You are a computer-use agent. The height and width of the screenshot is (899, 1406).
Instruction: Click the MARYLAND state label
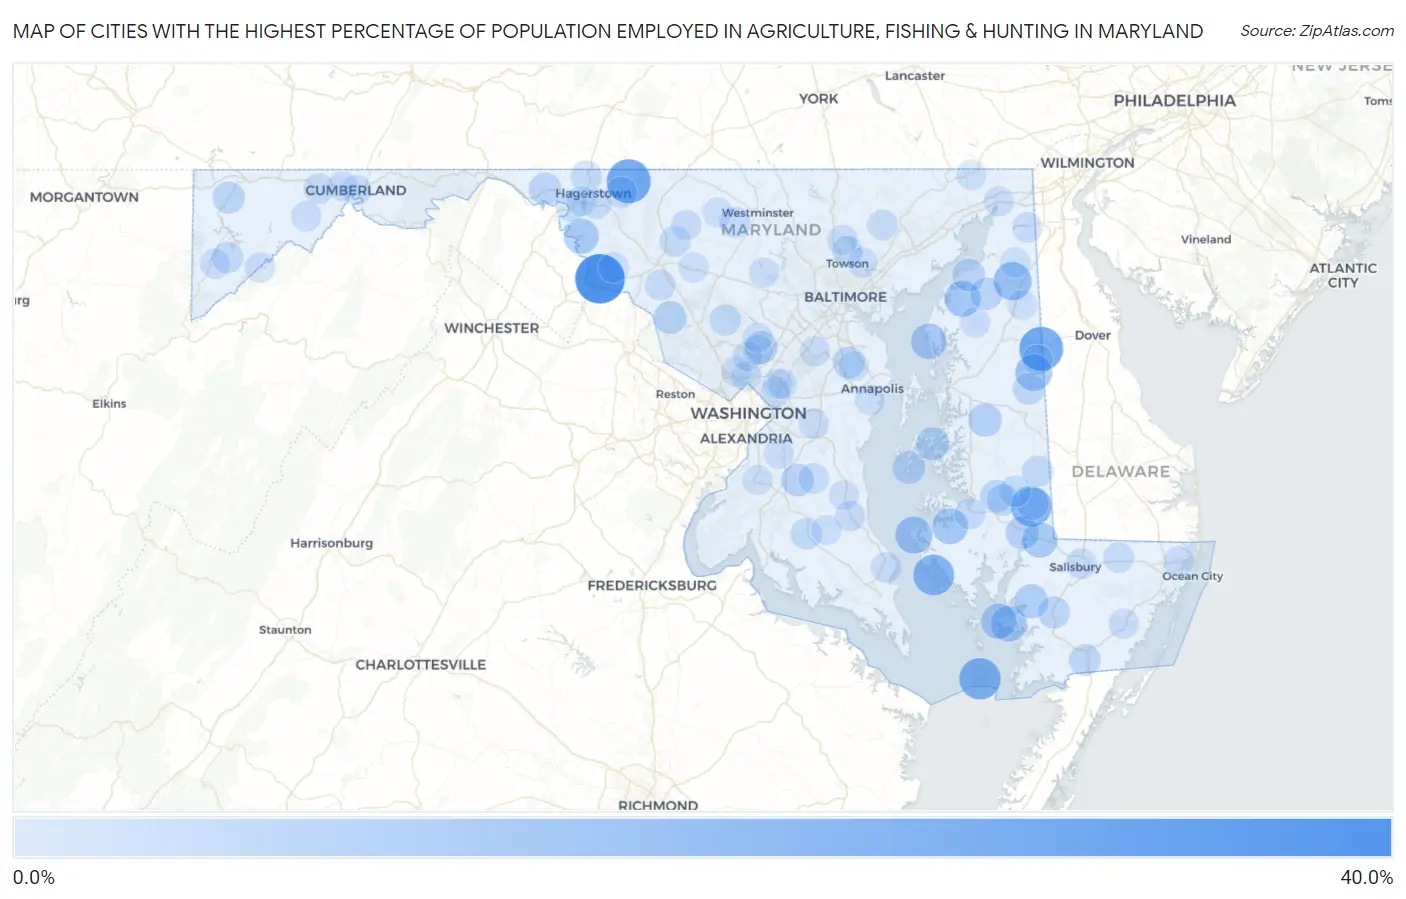(x=771, y=230)
